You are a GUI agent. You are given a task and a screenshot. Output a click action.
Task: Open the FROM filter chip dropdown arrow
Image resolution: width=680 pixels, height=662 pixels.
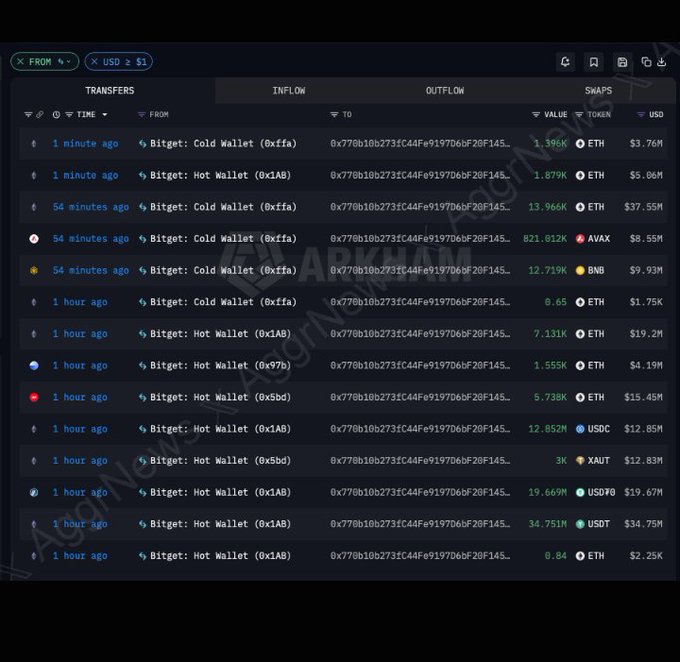(x=69, y=62)
